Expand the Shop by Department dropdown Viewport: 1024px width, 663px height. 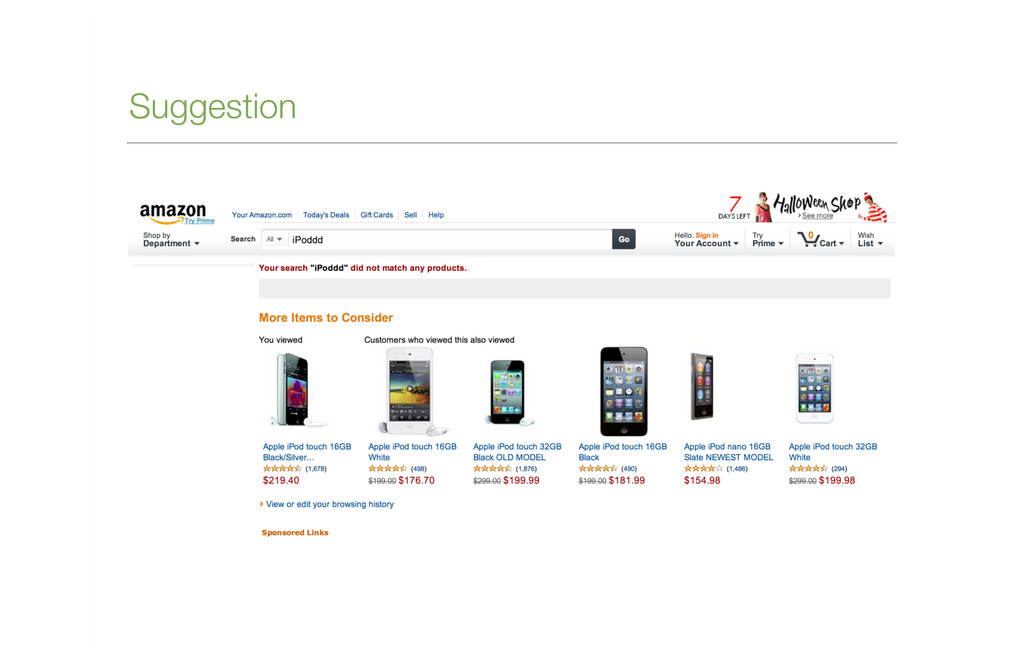coord(171,240)
